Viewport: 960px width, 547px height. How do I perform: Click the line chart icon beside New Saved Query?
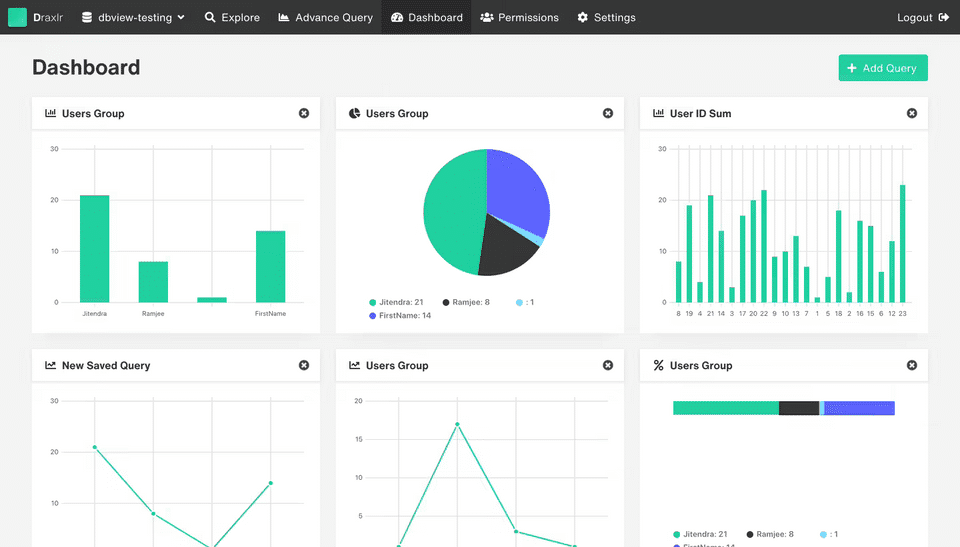tap(50, 365)
